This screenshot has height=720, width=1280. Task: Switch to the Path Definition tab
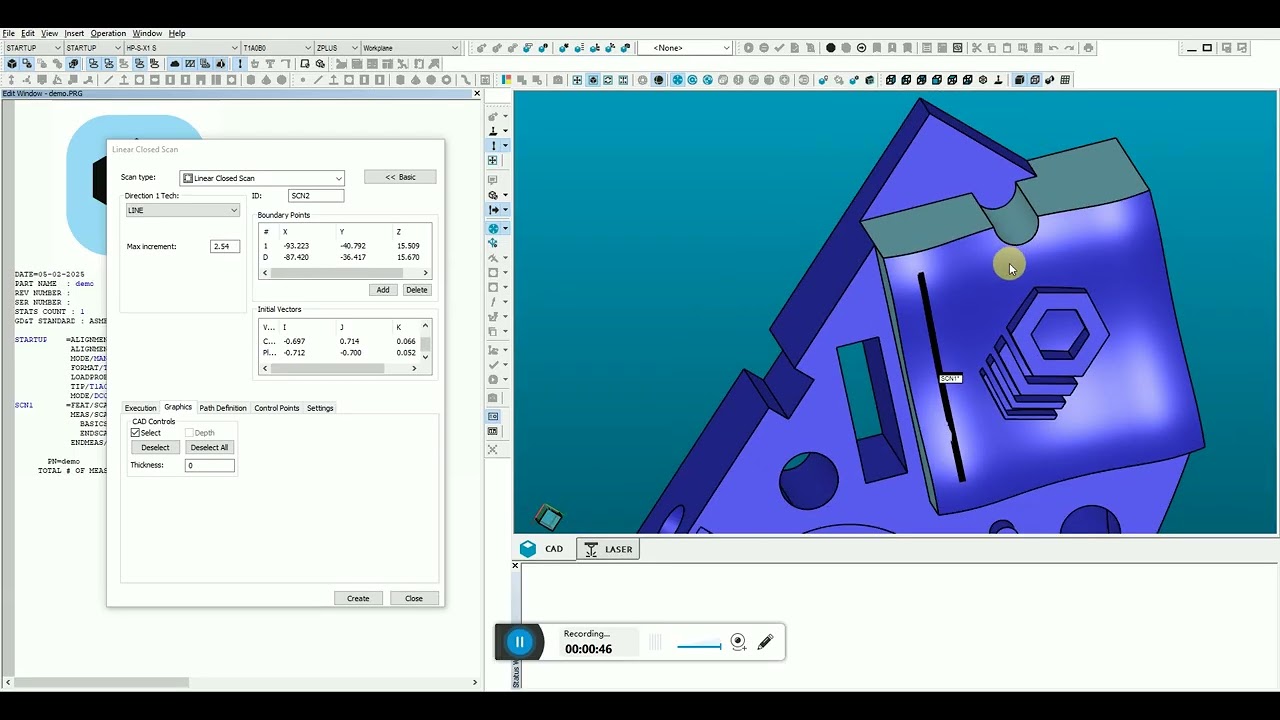point(222,408)
